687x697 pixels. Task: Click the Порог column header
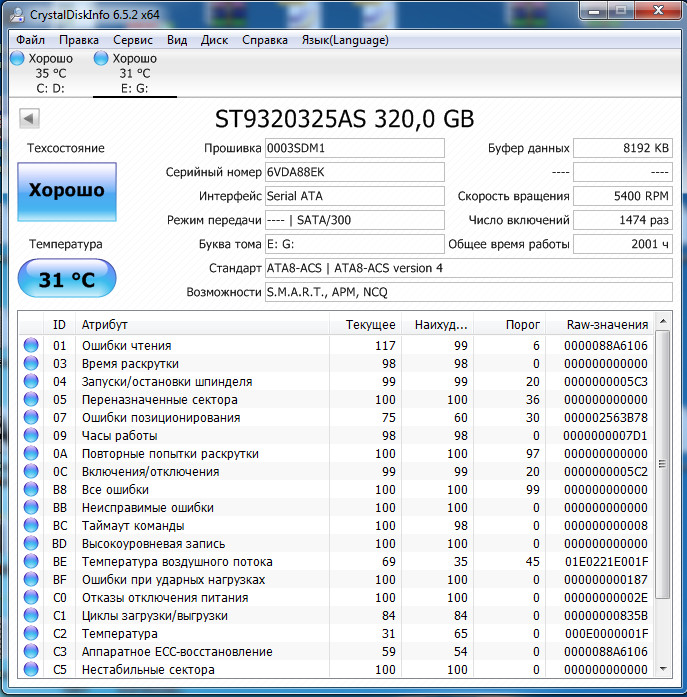pyautogui.click(x=509, y=324)
